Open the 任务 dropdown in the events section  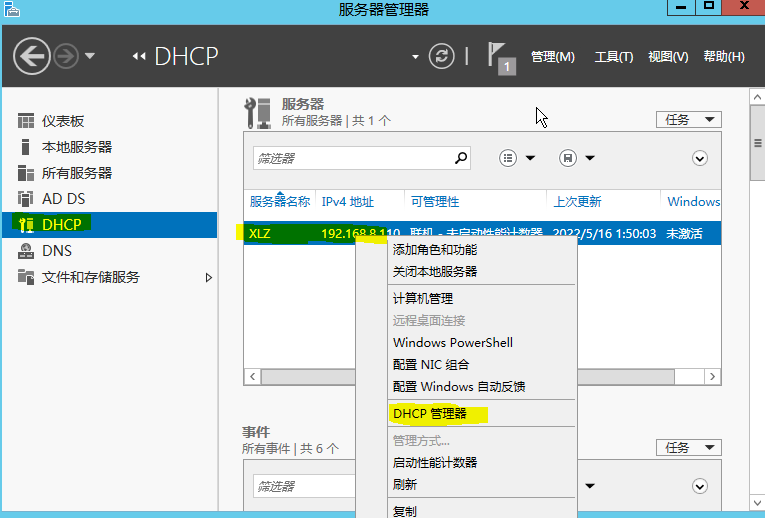(x=688, y=447)
